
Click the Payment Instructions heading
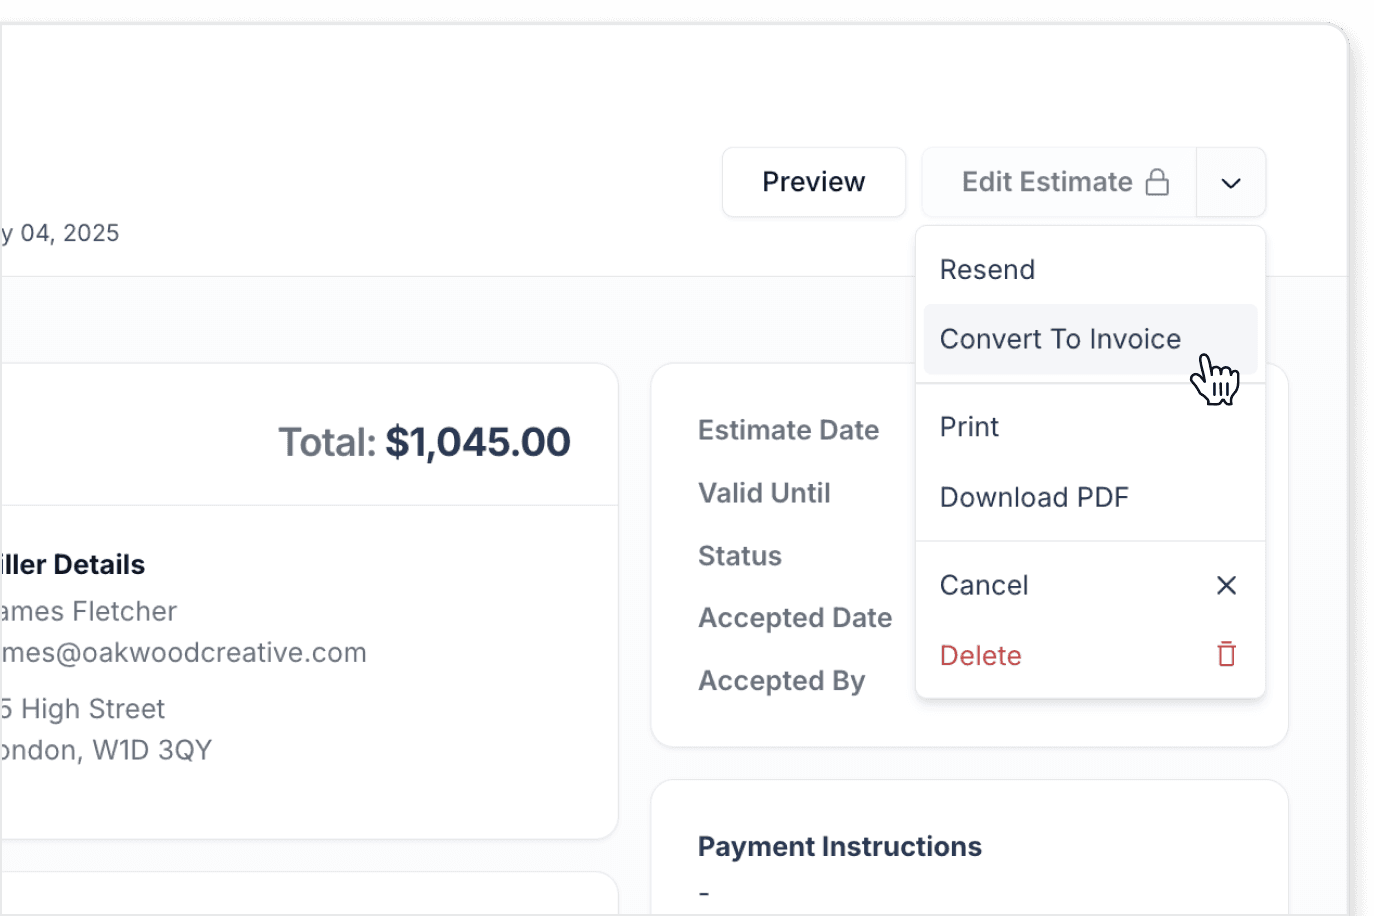(840, 846)
